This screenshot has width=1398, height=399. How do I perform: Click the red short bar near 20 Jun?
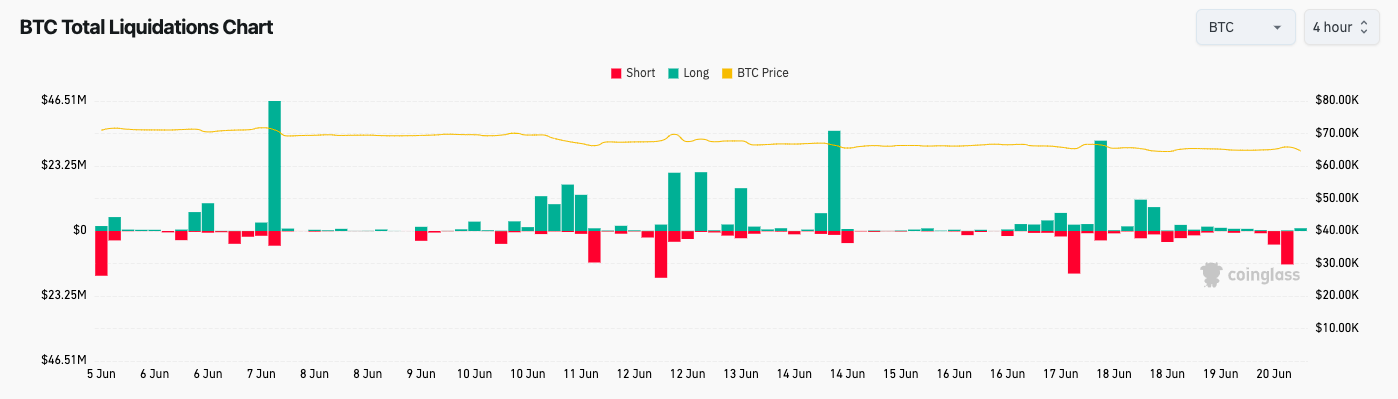[x=1287, y=248]
